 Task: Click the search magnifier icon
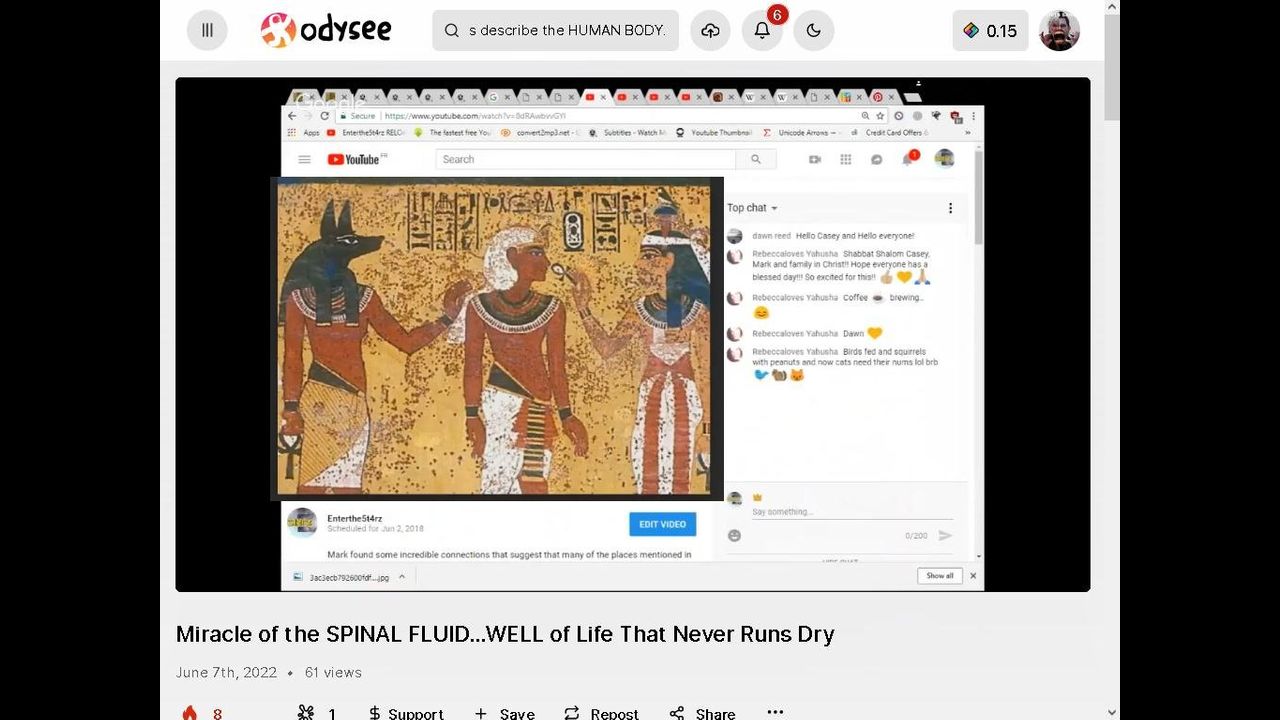(452, 30)
